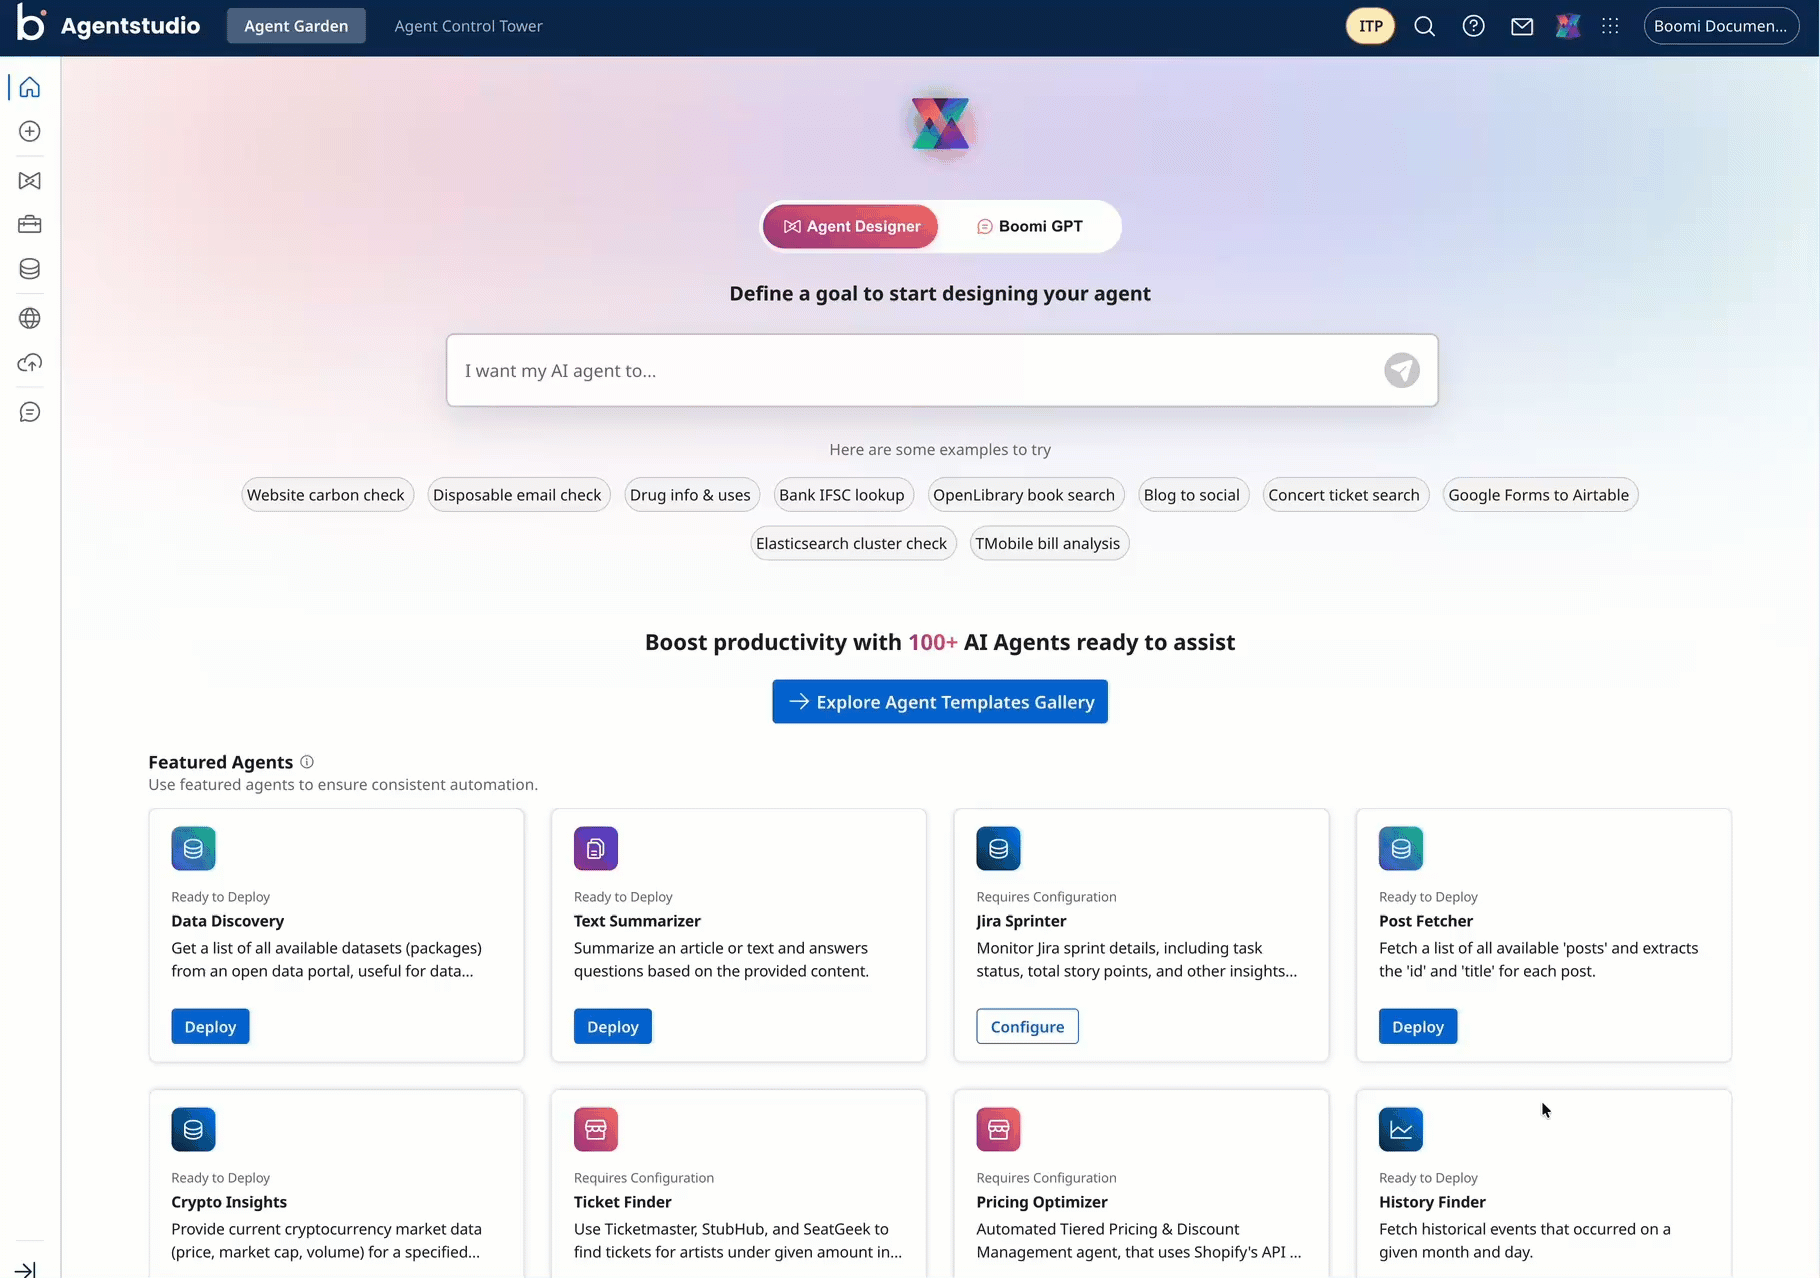Screen dimensions: 1820x1278
Task: Open the Post Fetcher card title
Action: [1426, 921]
